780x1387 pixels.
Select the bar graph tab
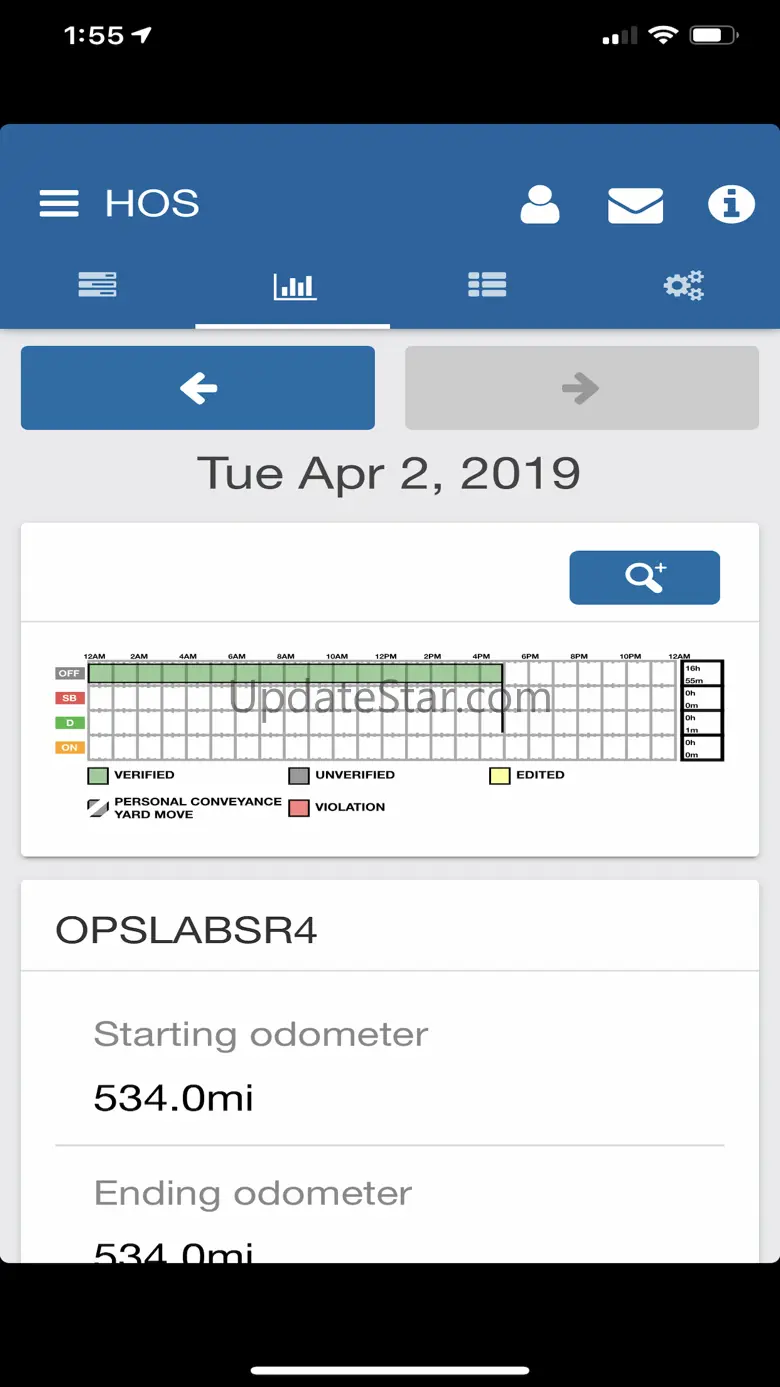tap(294, 287)
